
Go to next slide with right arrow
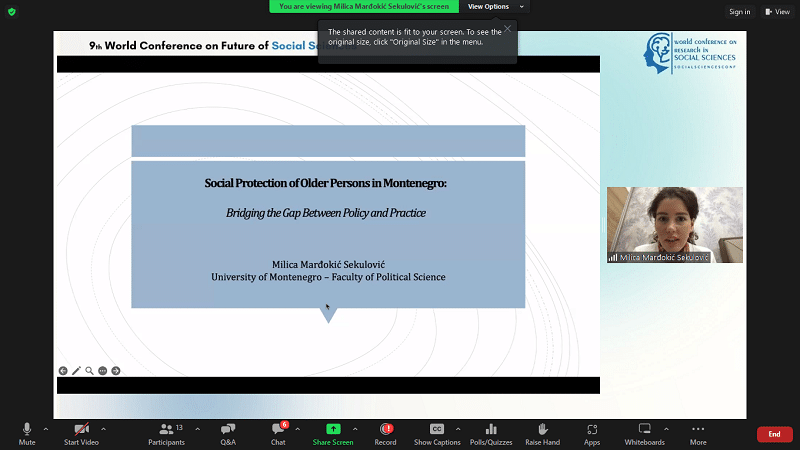(x=116, y=371)
